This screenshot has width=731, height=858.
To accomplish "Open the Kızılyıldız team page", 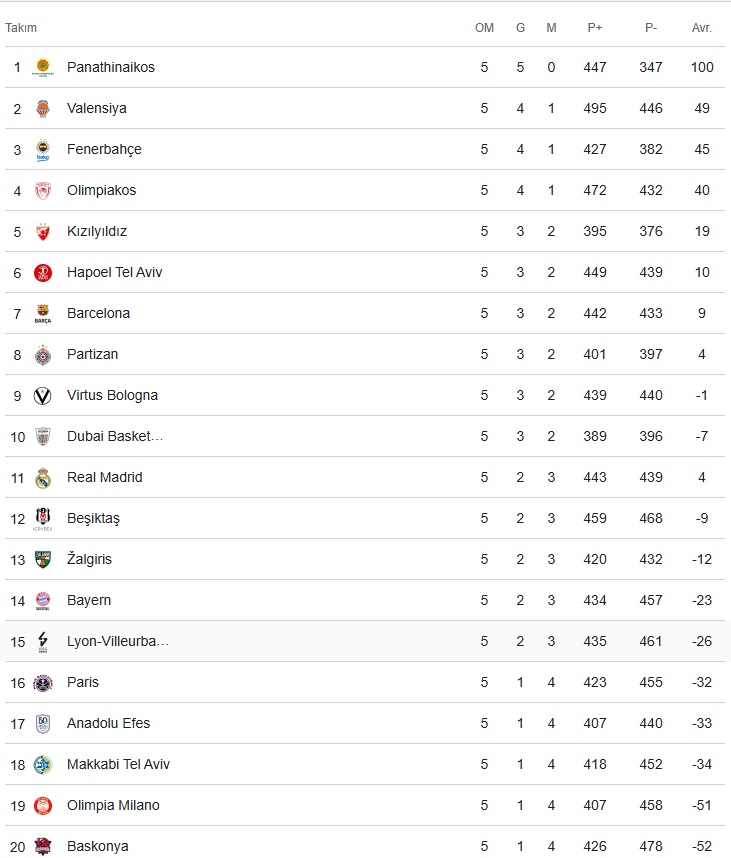I will (x=97, y=231).
